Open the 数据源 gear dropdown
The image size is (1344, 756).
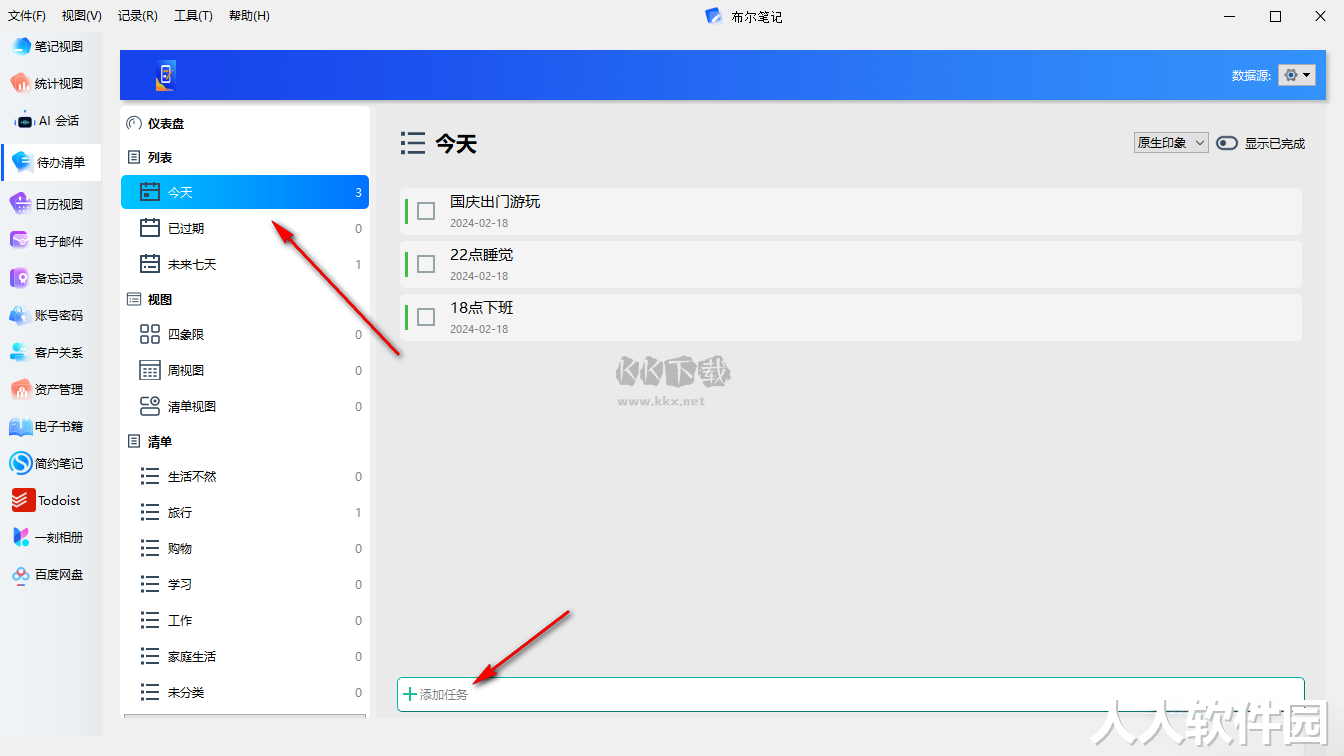tap(1296, 75)
